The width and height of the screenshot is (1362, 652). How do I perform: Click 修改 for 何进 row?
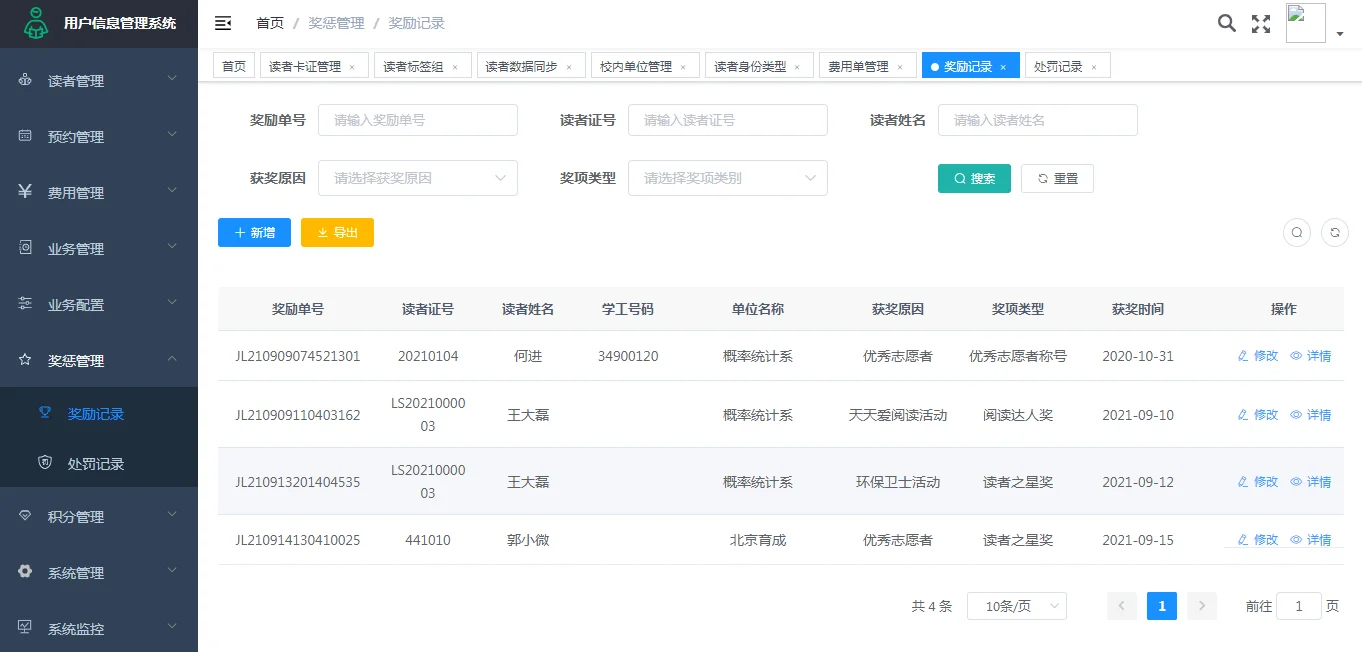(x=1258, y=356)
